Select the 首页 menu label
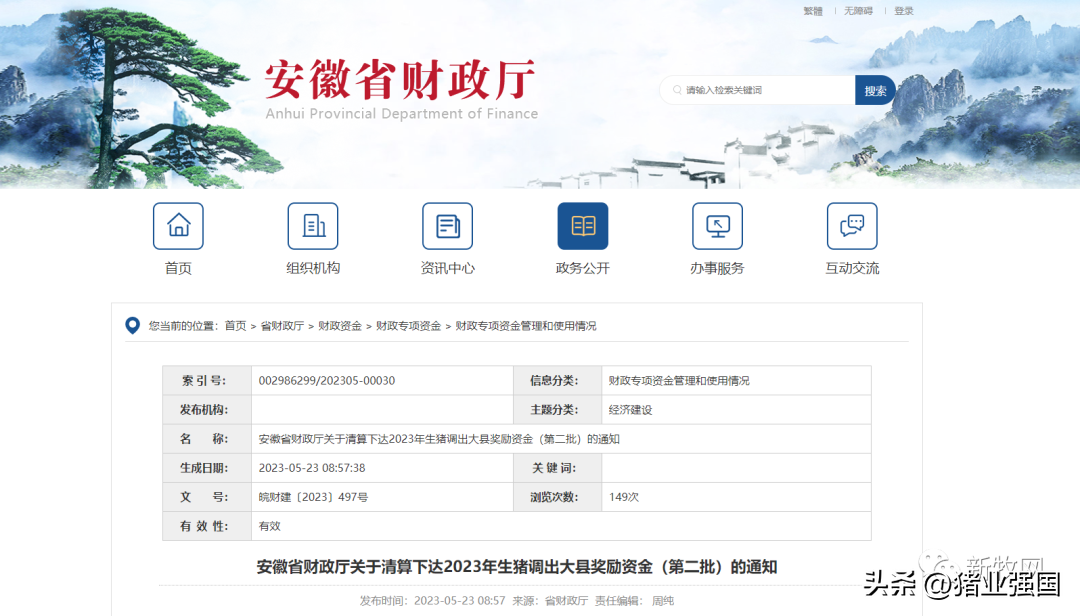This screenshot has width=1080, height=616. 178,268
